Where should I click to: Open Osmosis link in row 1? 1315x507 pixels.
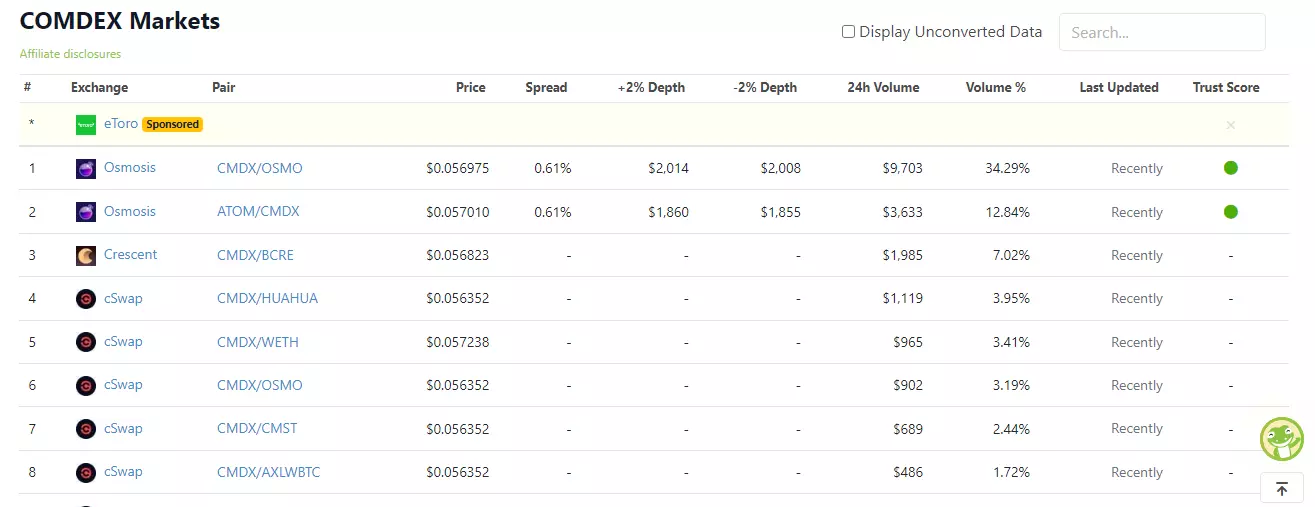130,167
